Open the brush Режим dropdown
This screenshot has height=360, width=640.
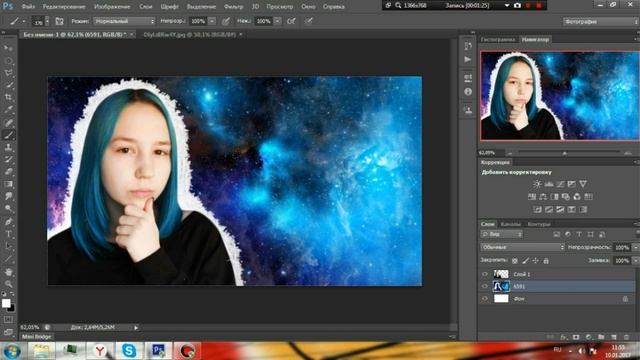click(124, 21)
